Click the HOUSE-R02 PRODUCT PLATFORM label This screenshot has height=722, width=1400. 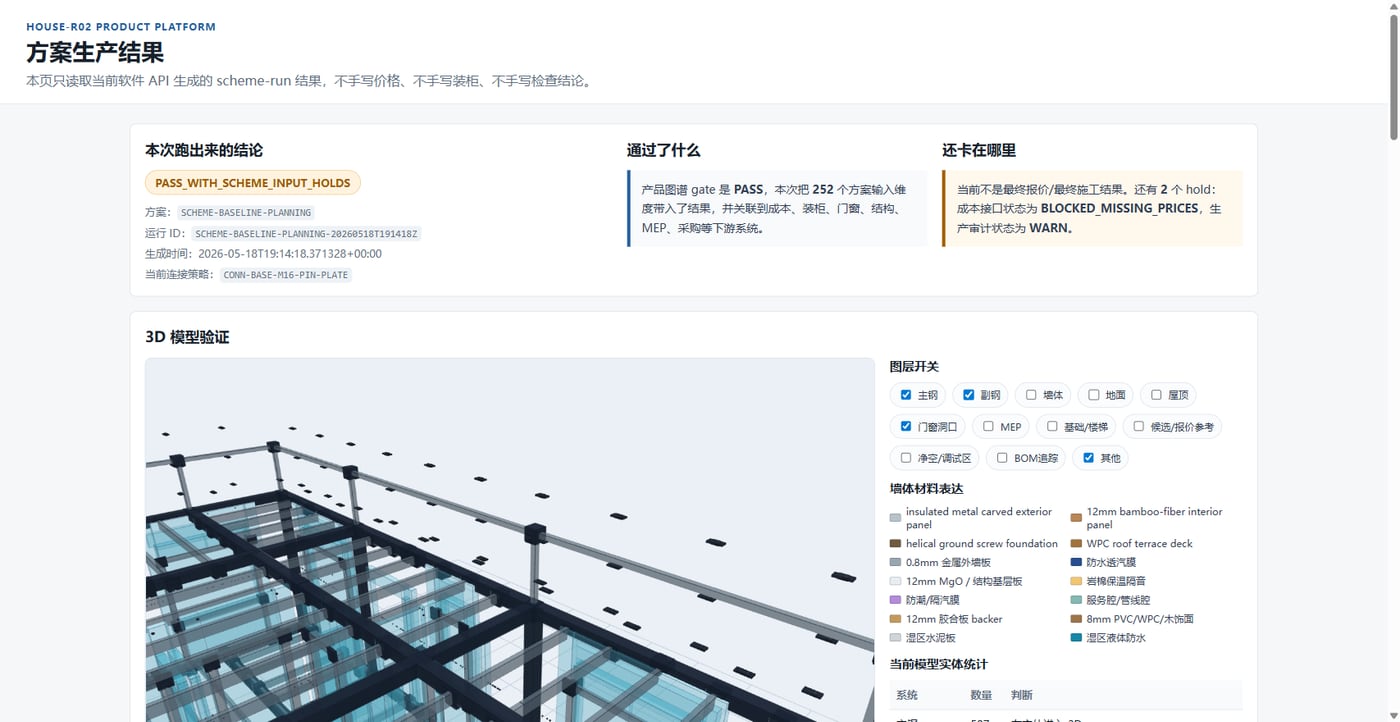121,27
